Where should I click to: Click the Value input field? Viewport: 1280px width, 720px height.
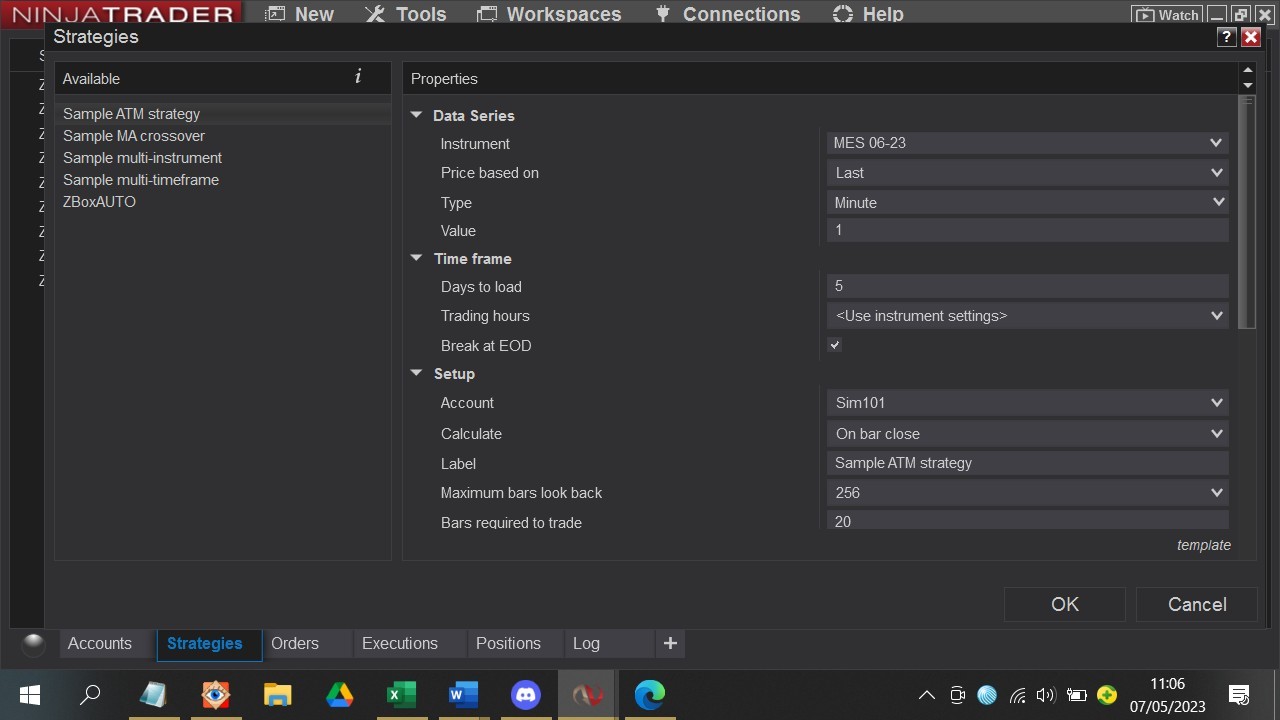point(1028,230)
